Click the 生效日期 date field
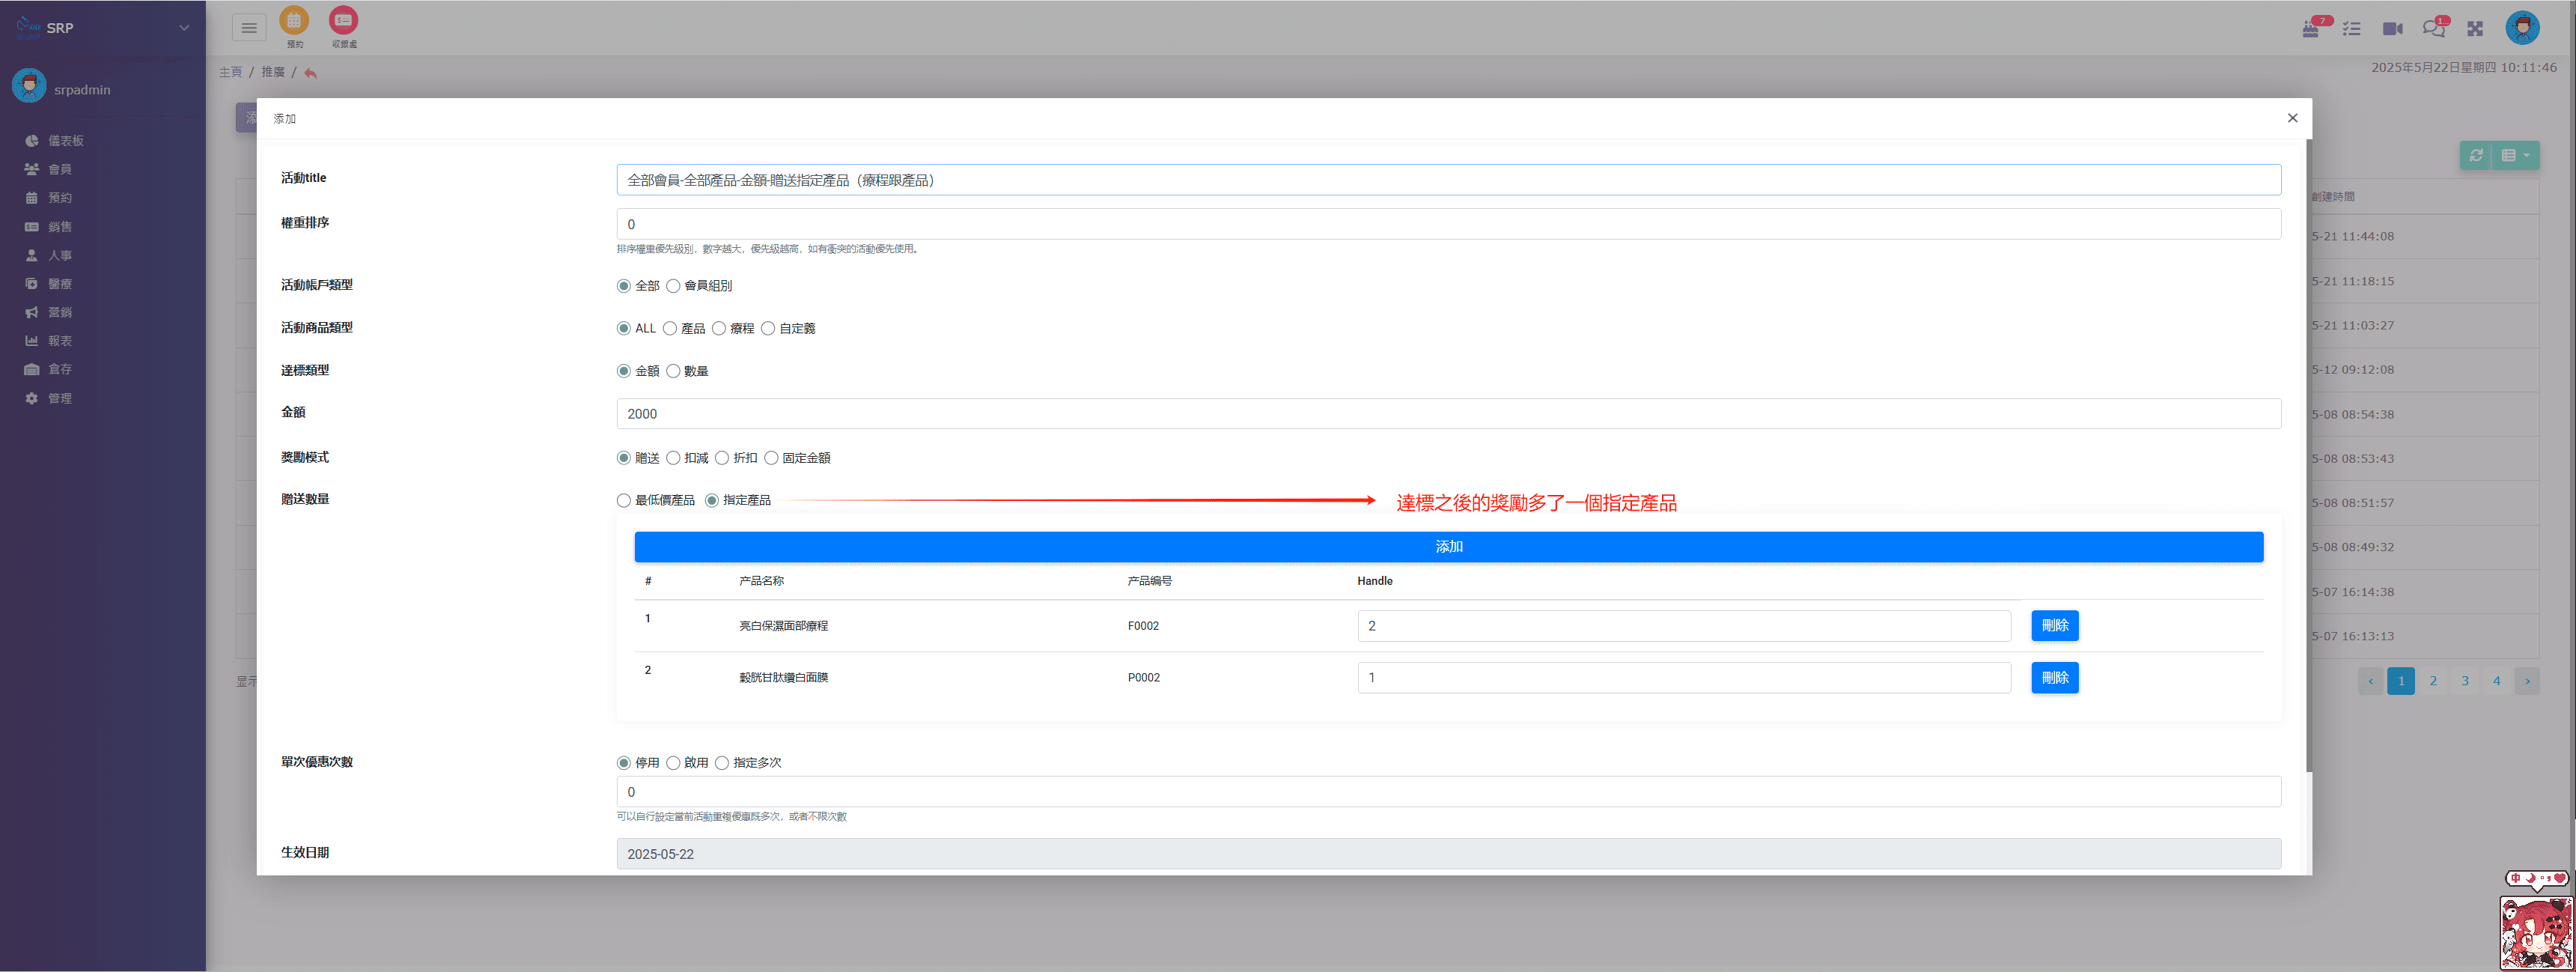Image resolution: width=2576 pixels, height=972 pixels. [x=1448, y=853]
